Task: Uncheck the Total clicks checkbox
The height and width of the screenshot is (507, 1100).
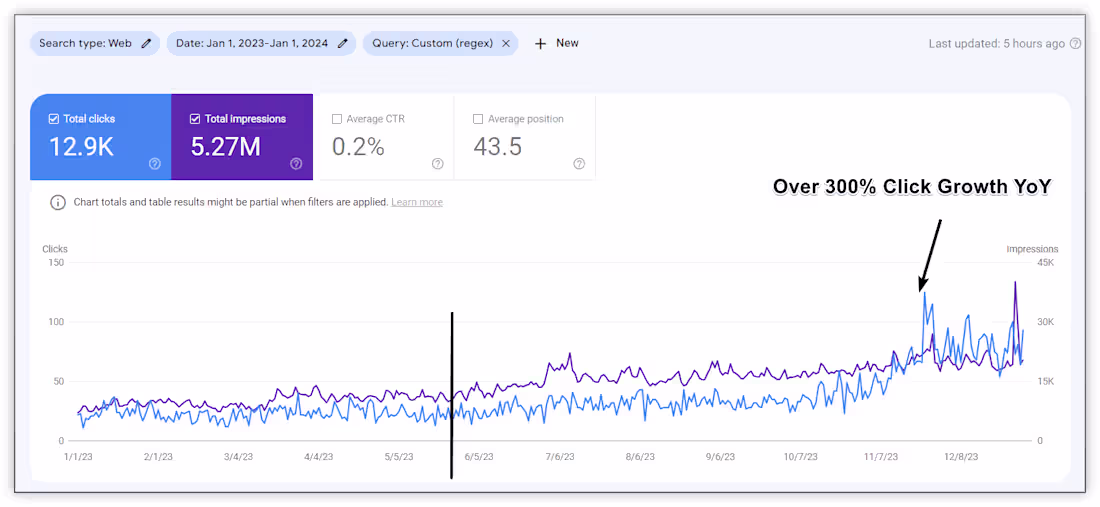Action: [x=54, y=119]
